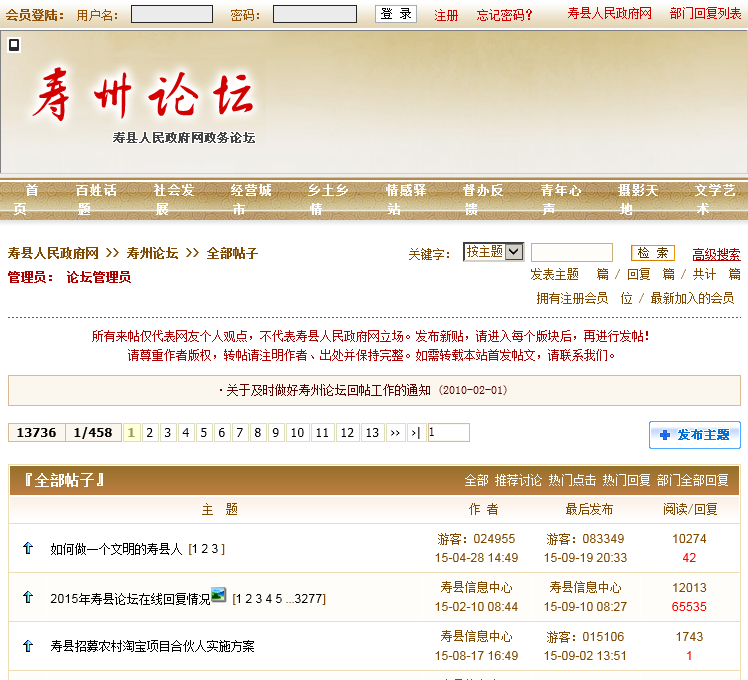Go to 首页 in navigation bar

click(26, 199)
